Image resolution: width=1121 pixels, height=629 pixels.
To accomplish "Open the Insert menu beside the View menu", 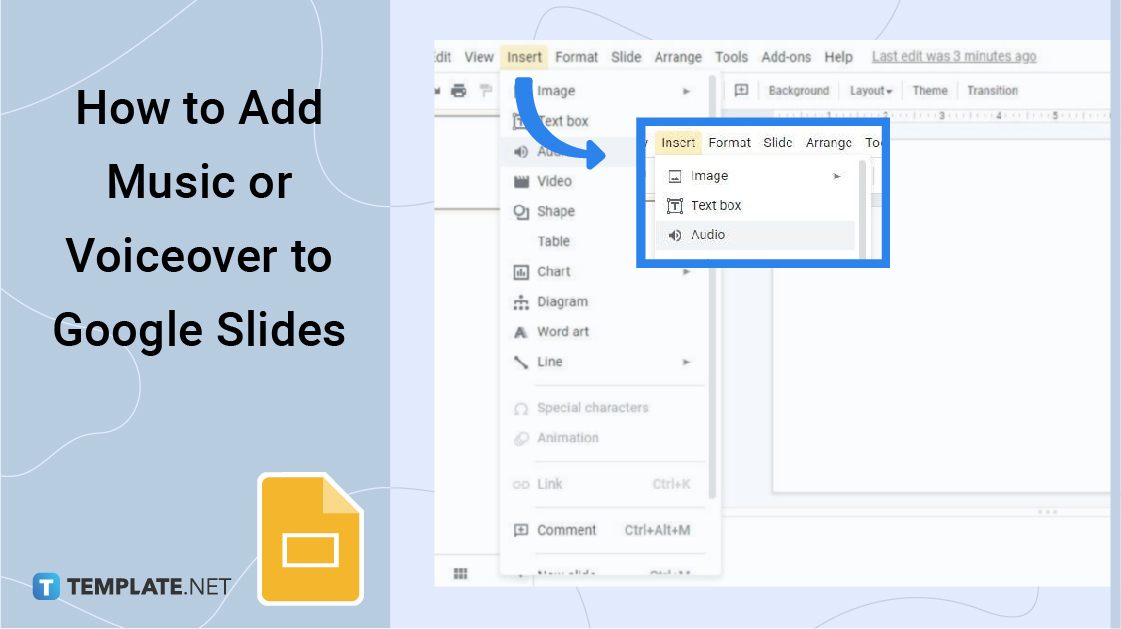I will 524,57.
